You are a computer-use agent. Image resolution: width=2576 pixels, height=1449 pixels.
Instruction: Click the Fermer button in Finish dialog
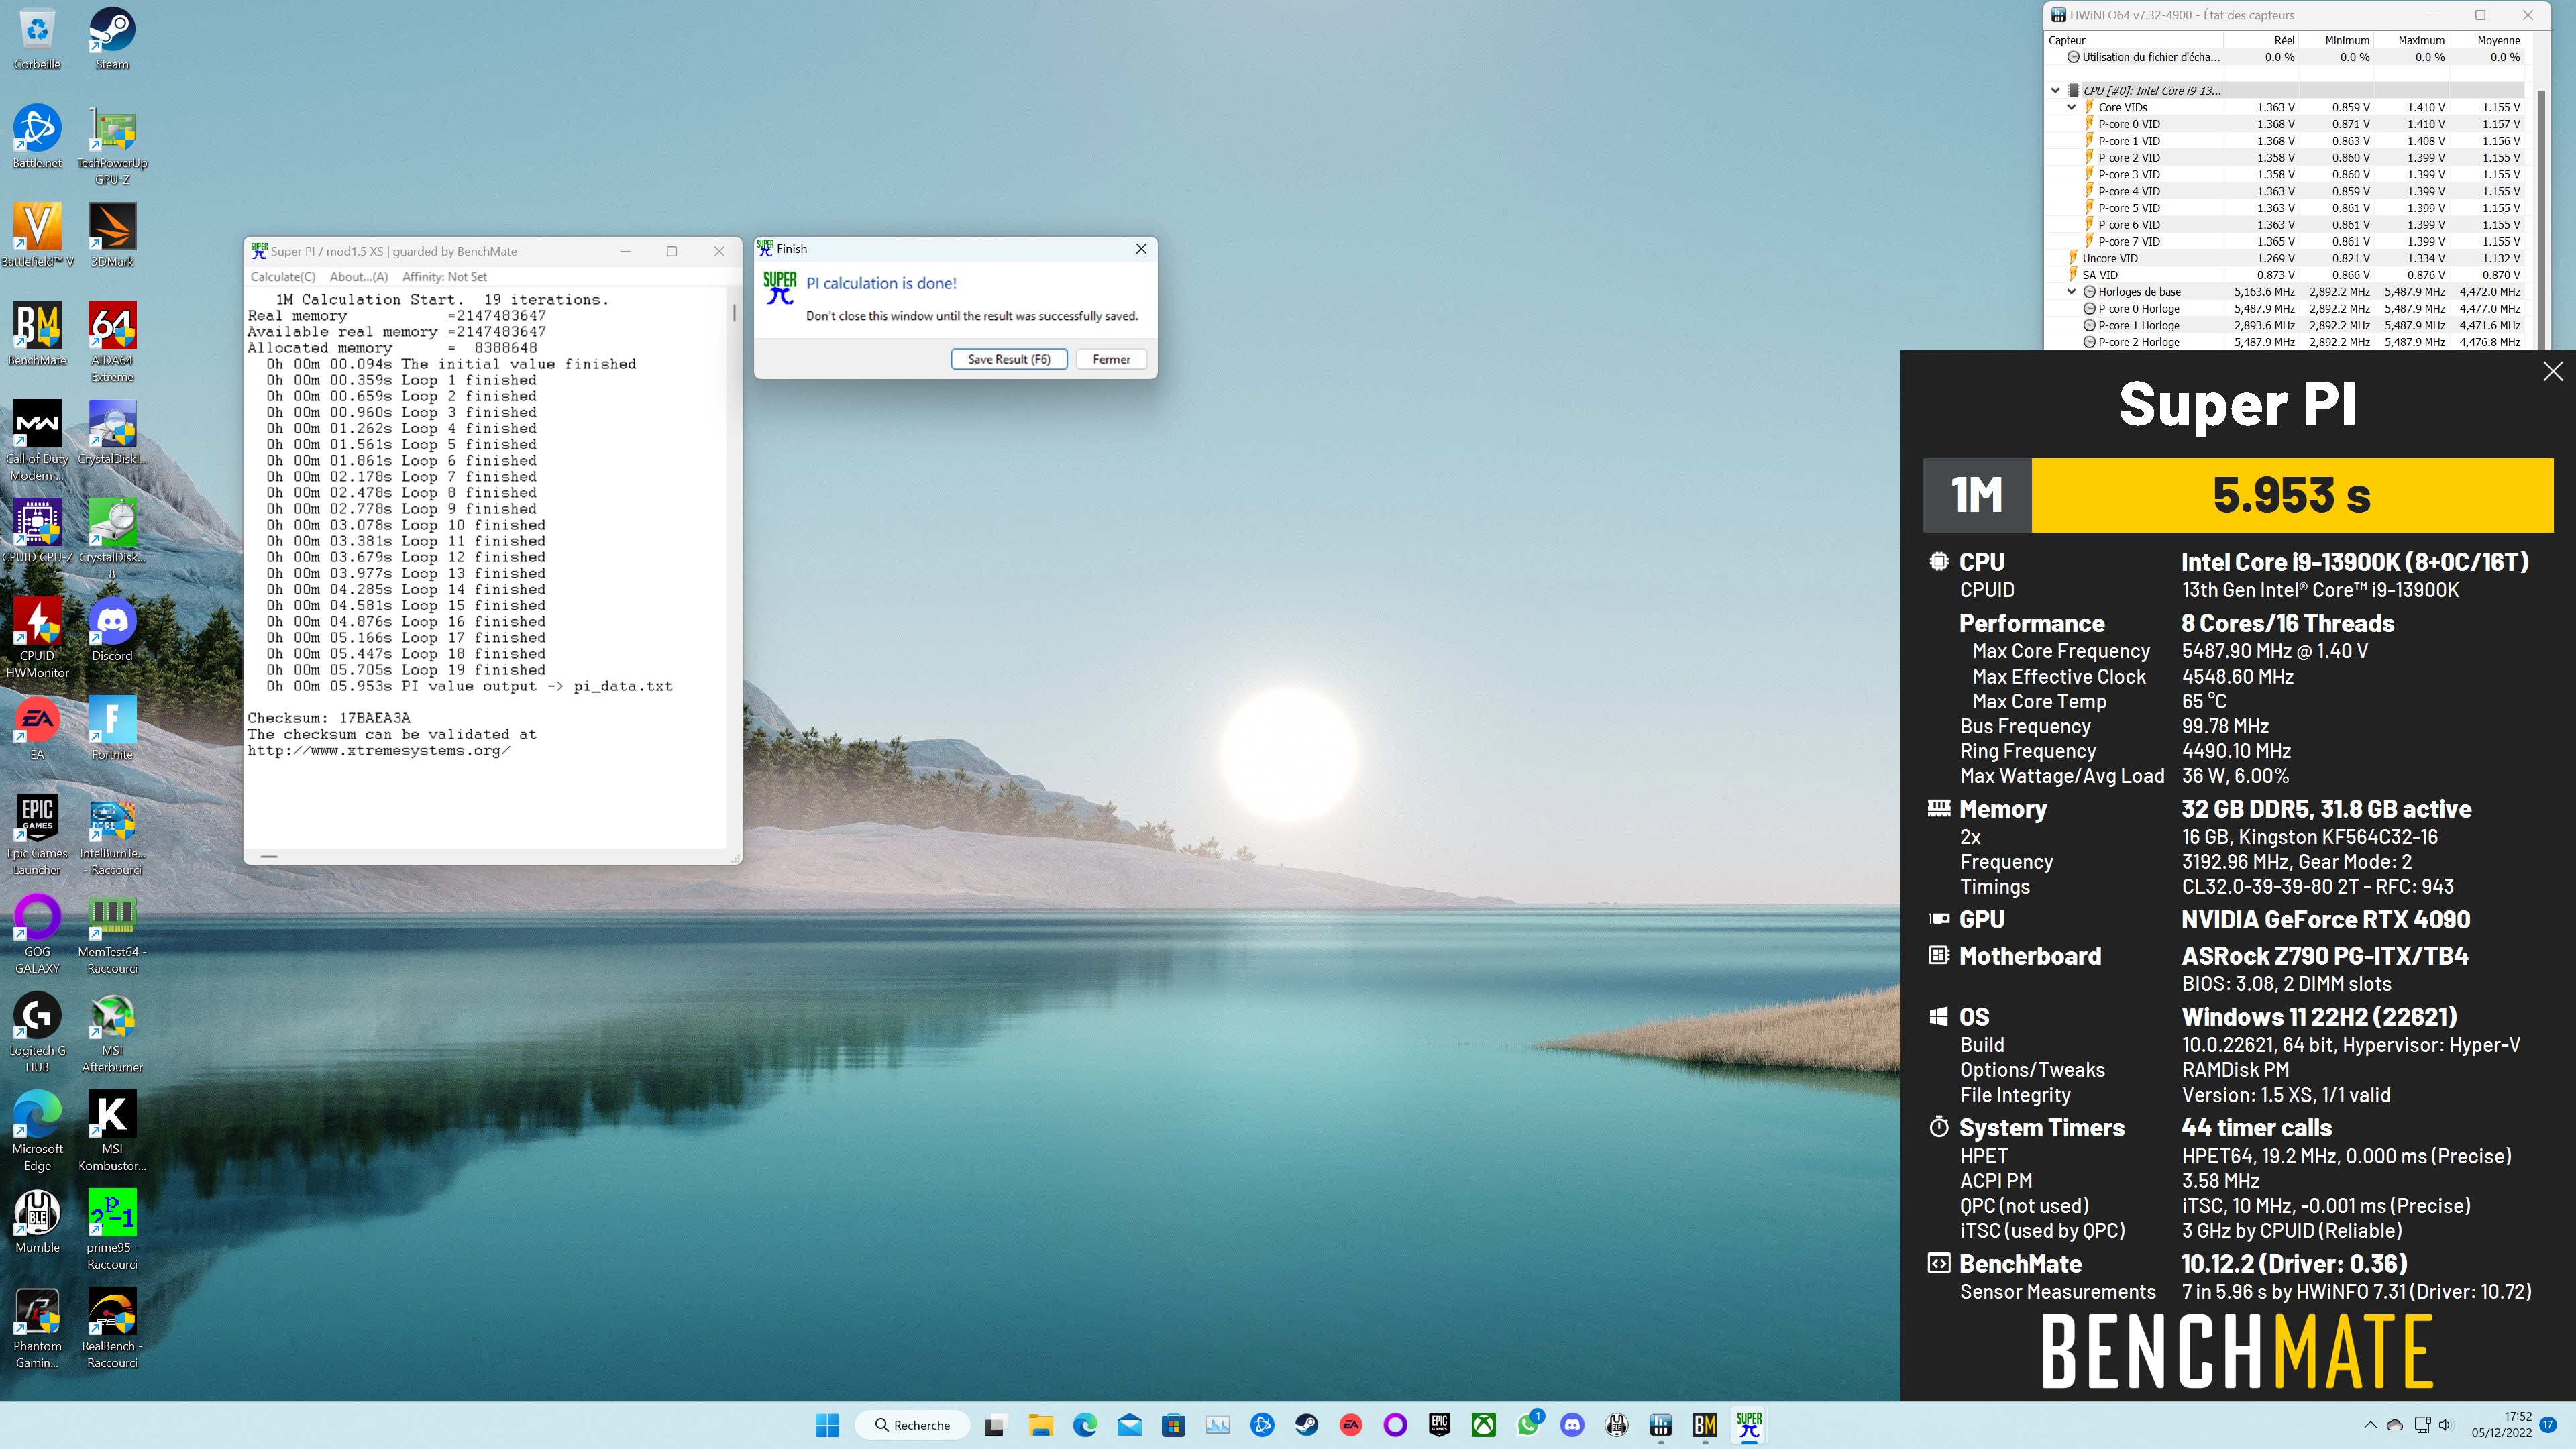point(1111,359)
